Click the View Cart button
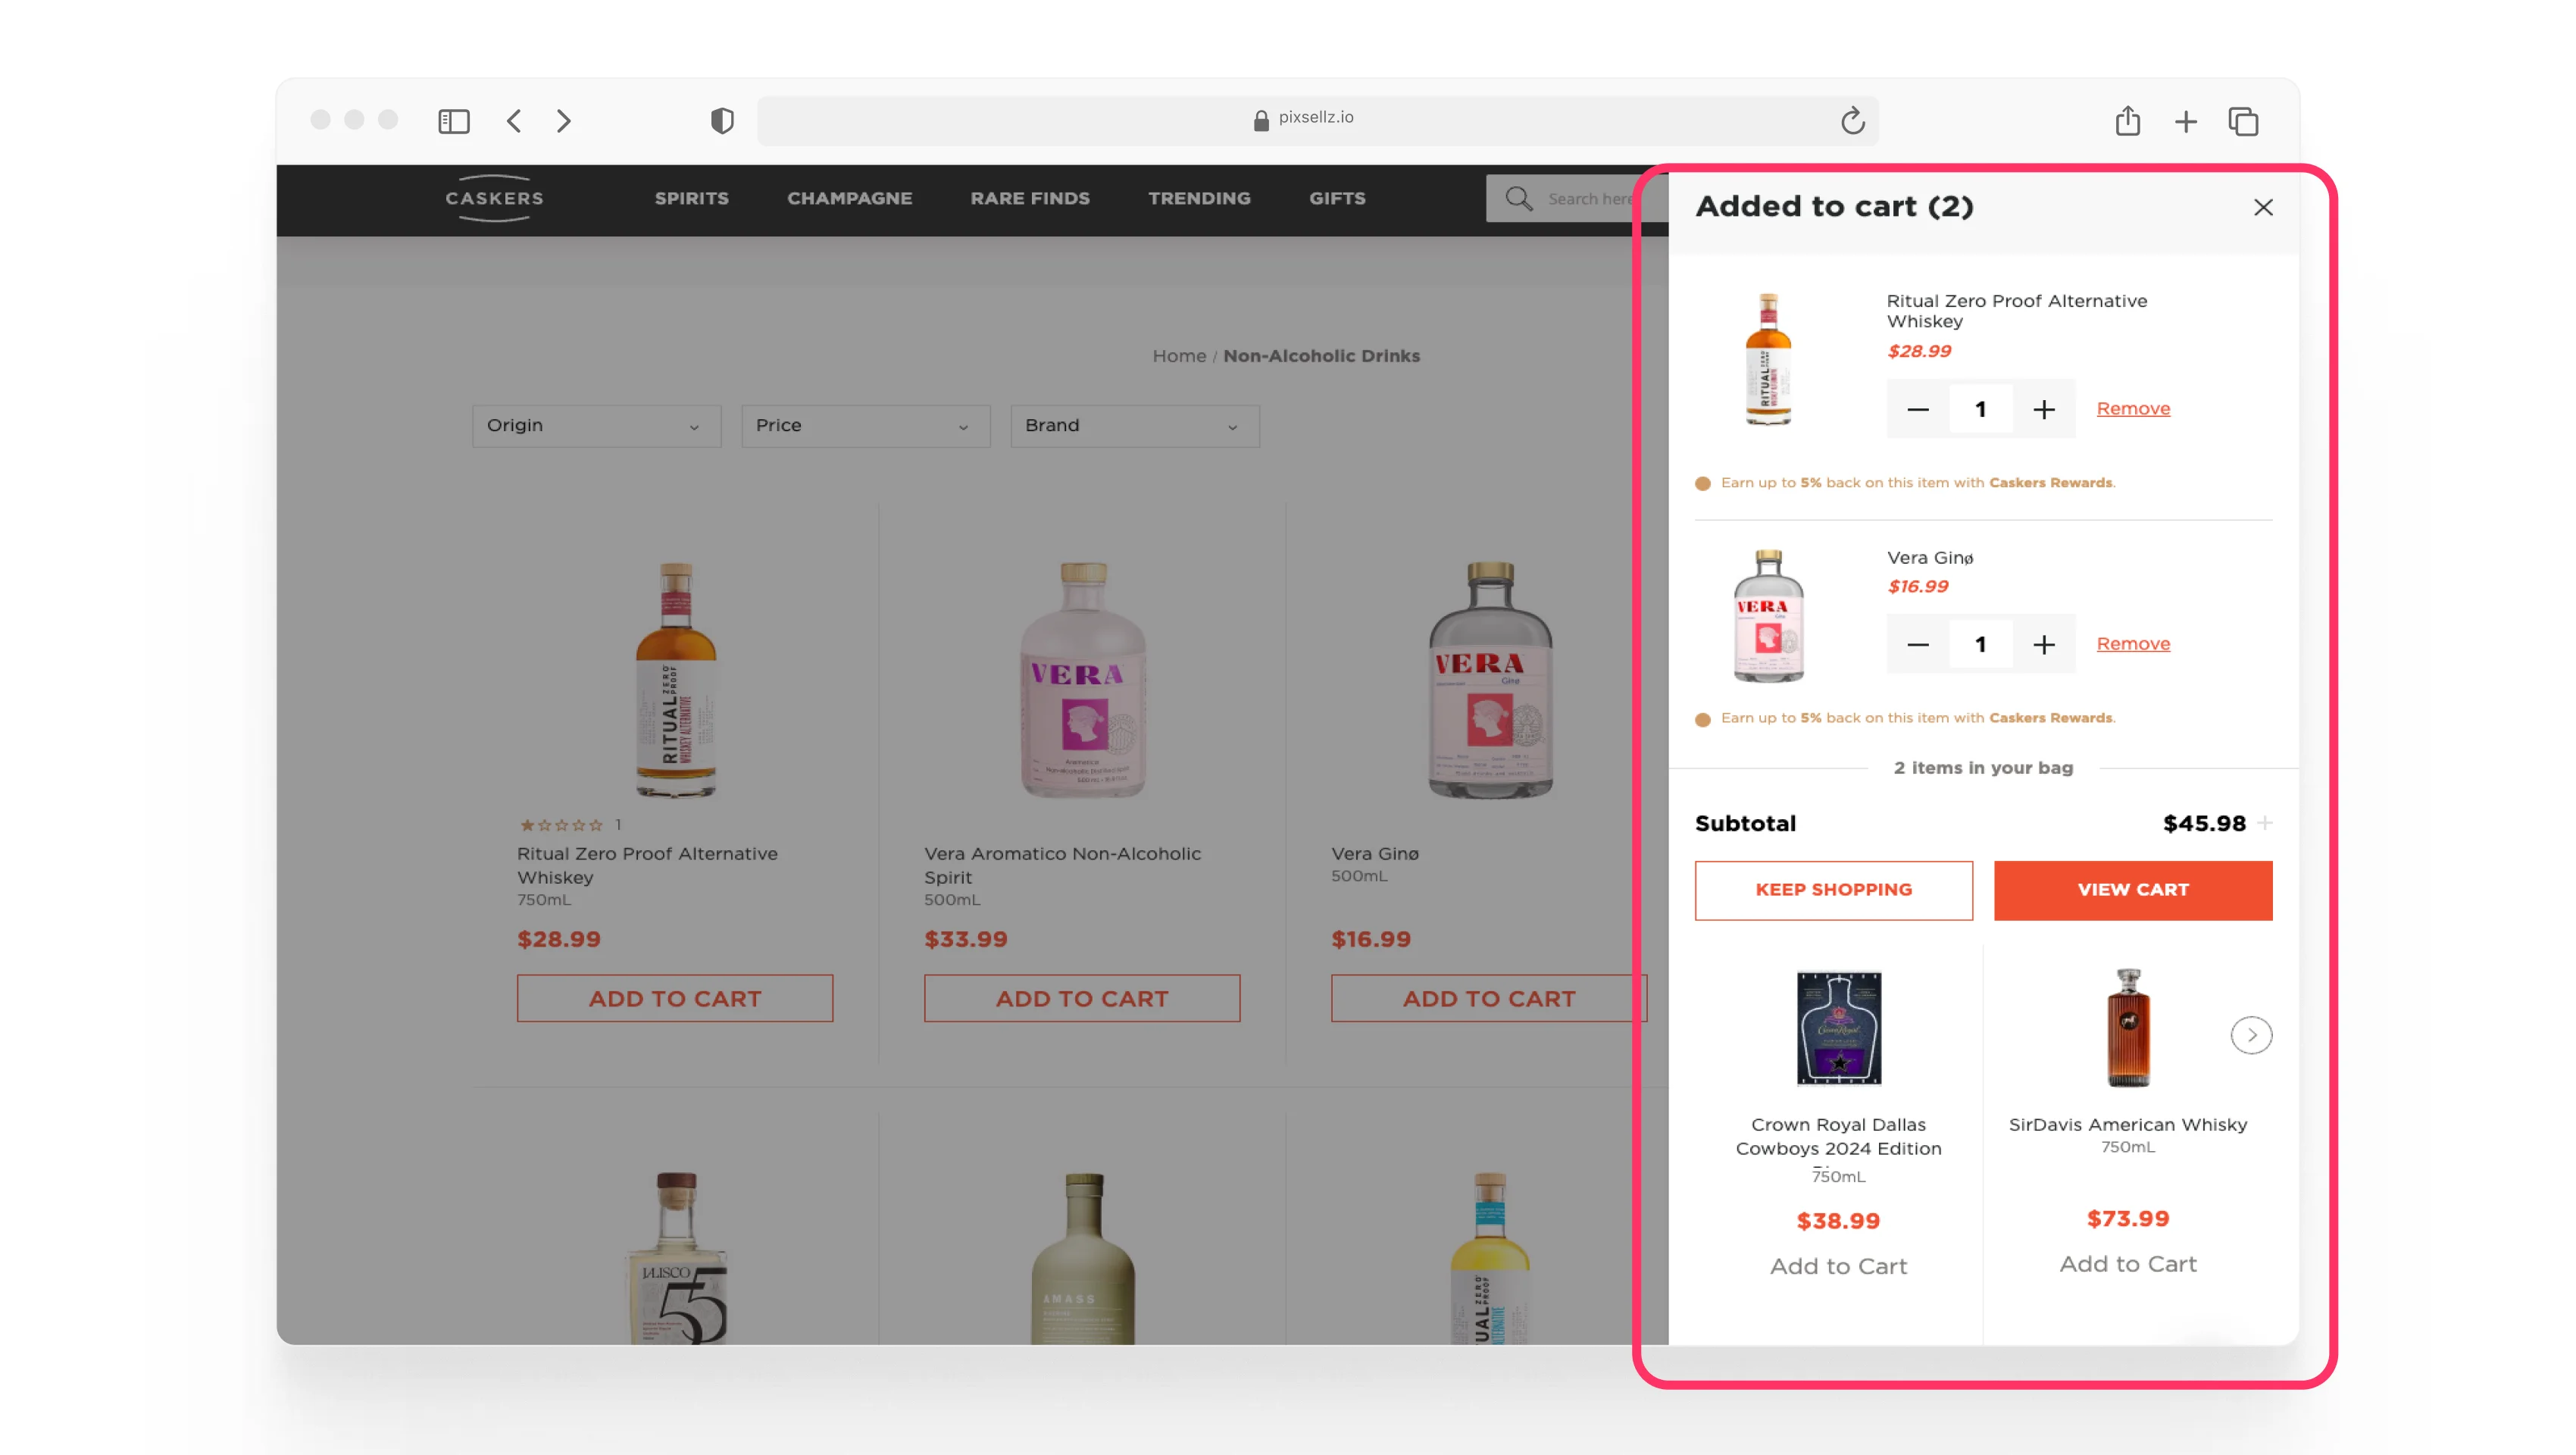 coord(2133,890)
